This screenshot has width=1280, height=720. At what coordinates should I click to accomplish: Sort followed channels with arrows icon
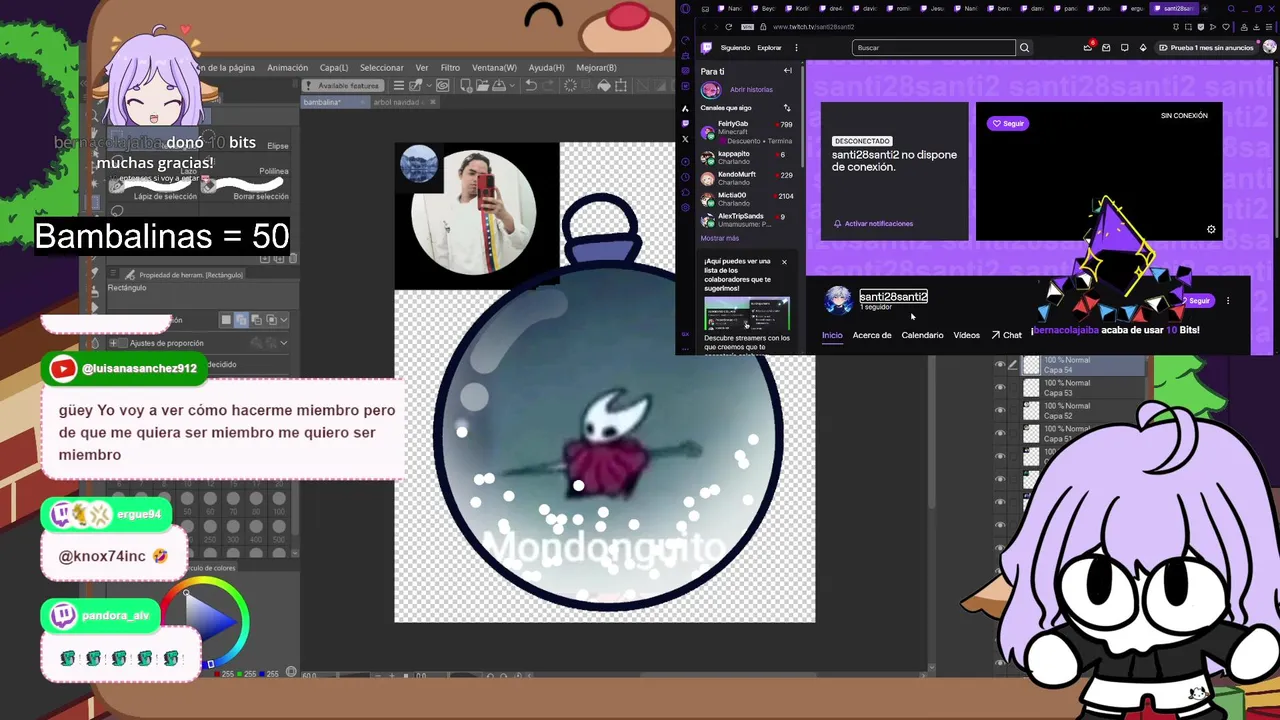[787, 108]
